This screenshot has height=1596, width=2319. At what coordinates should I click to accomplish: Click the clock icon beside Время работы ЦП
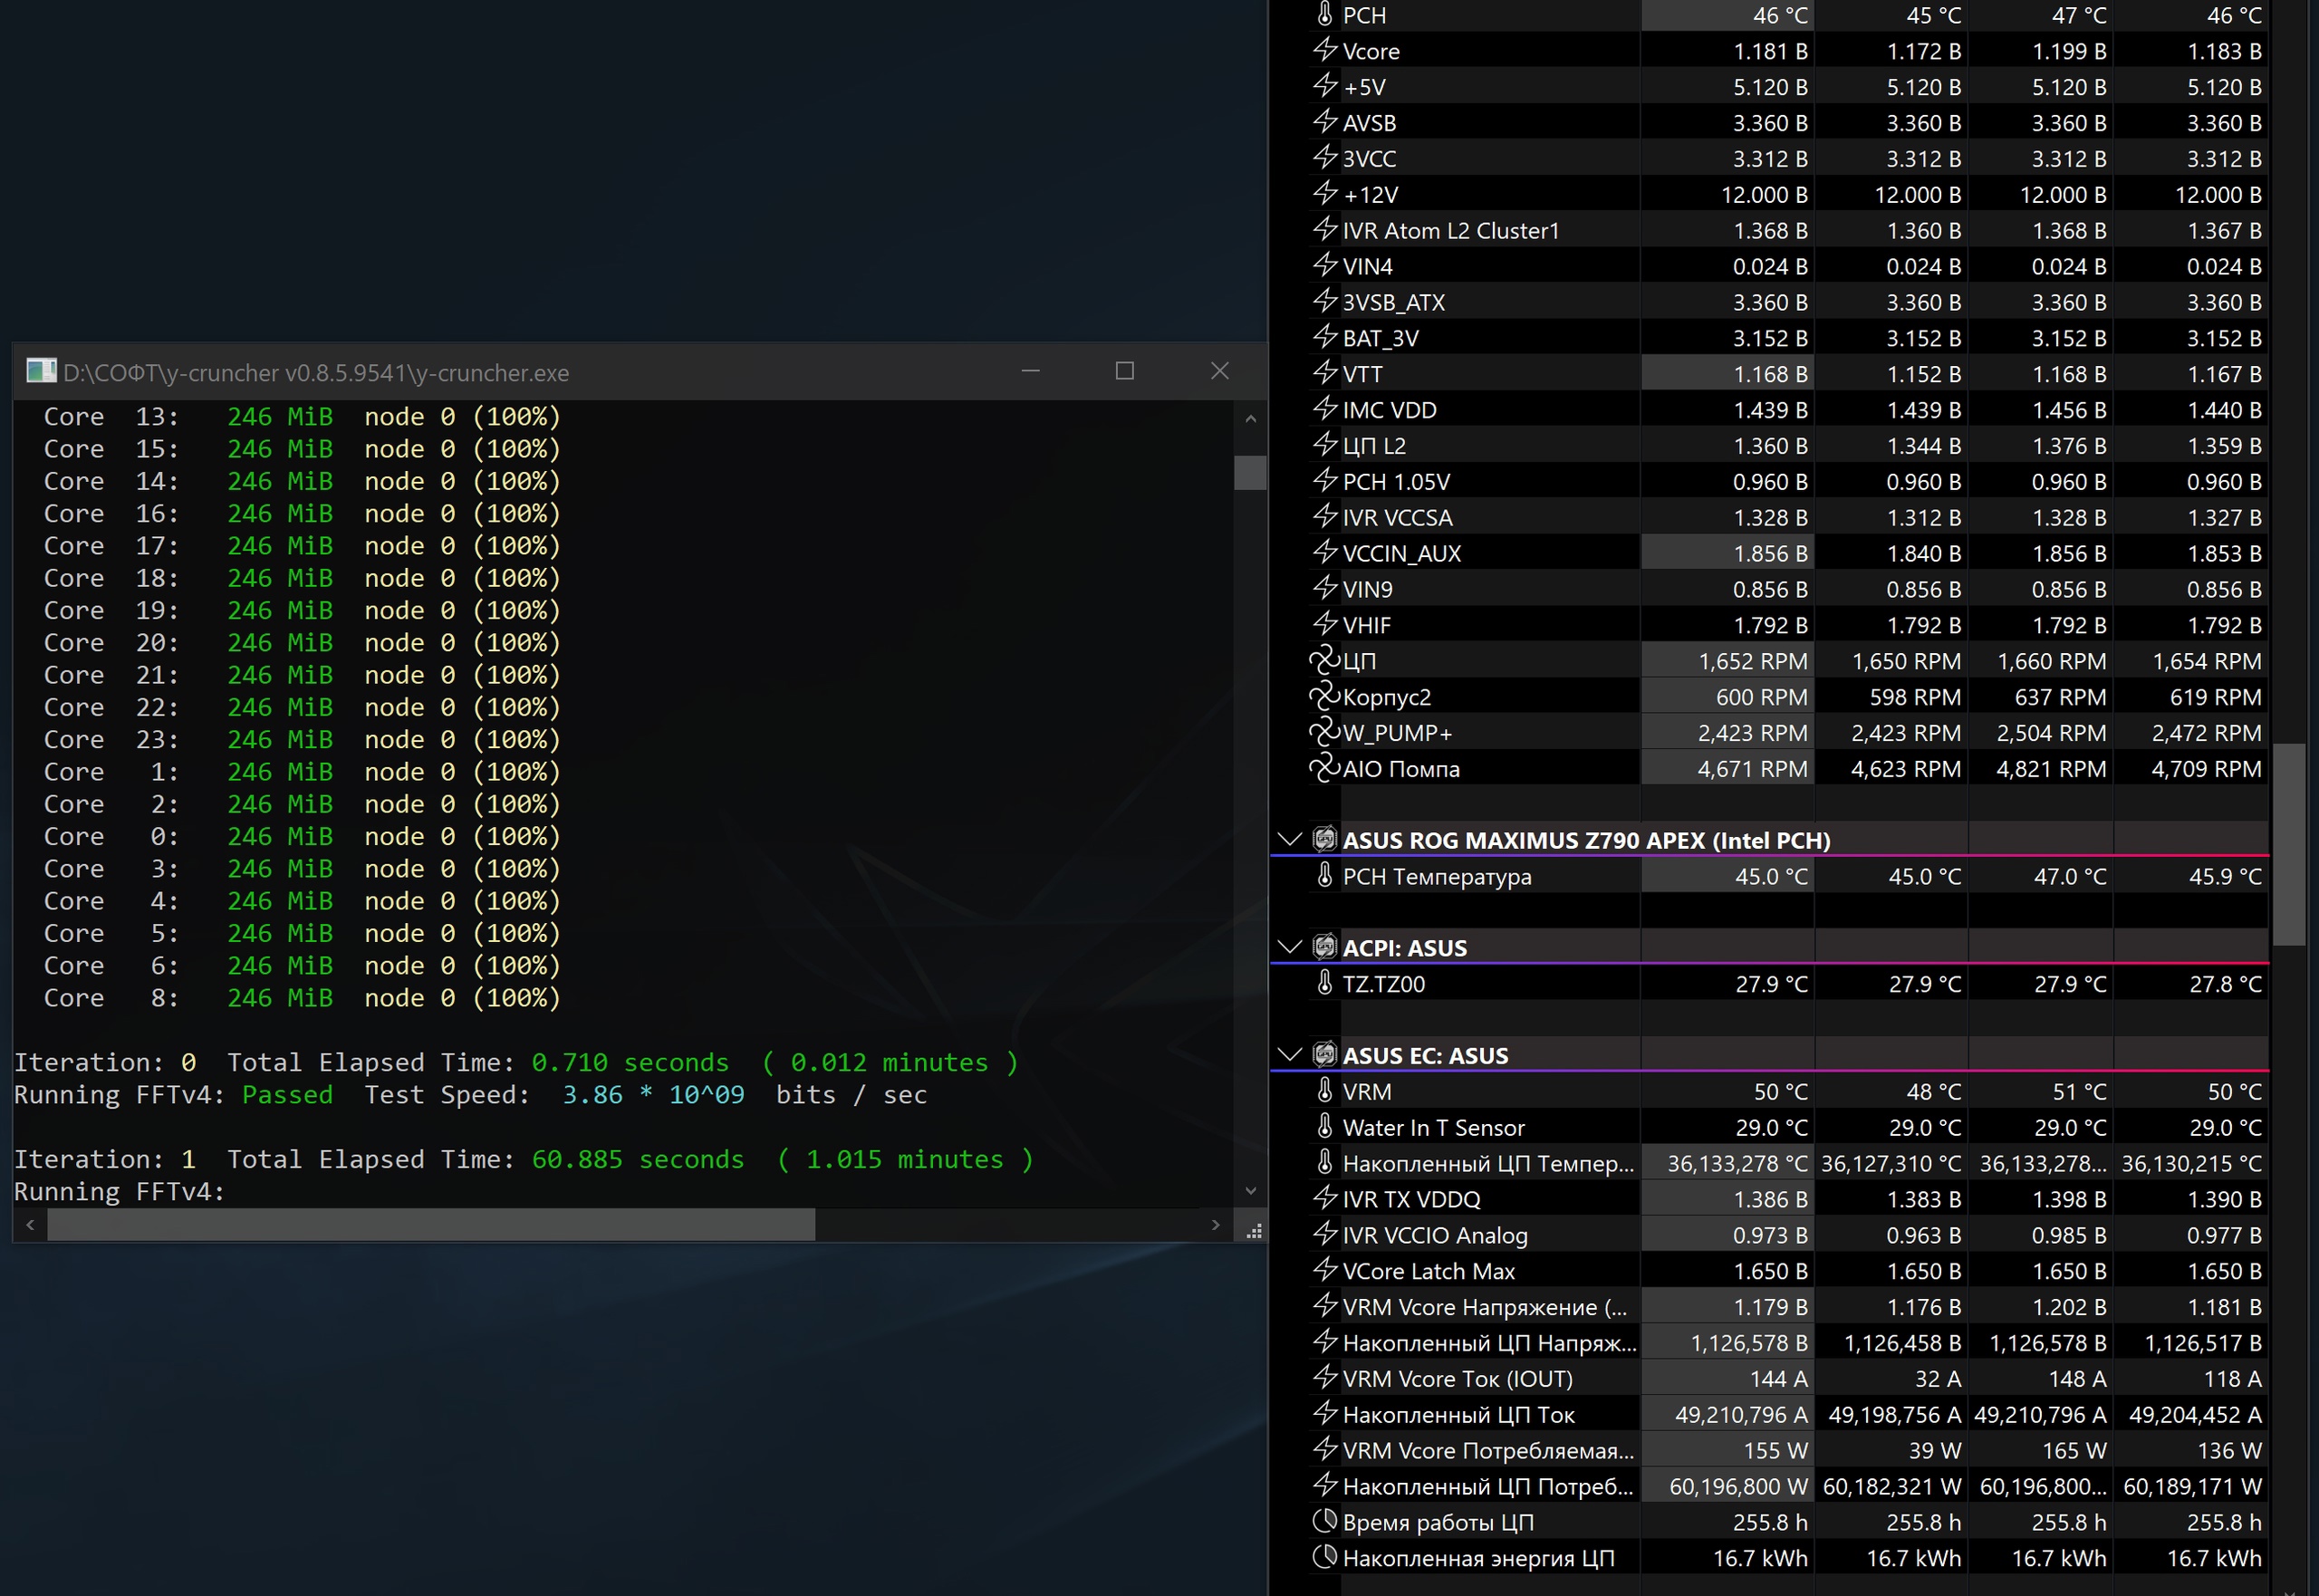click(1324, 1522)
